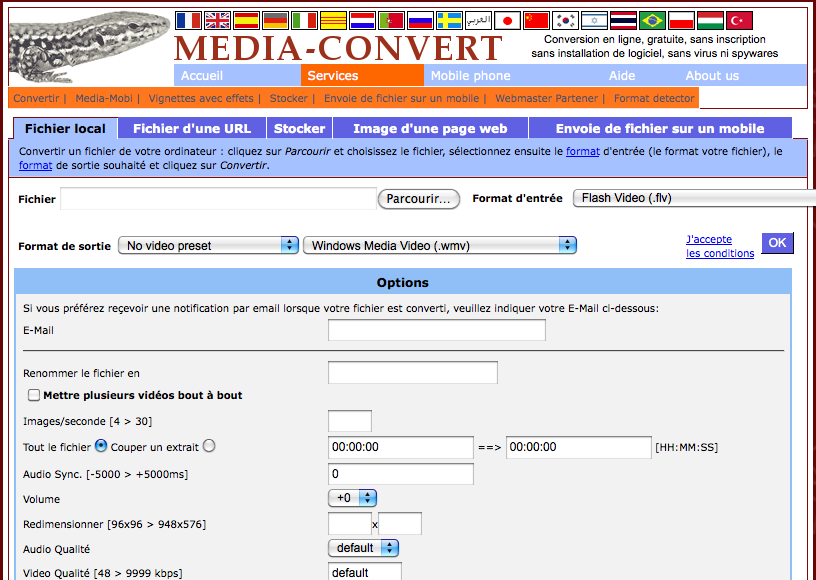Check 'Mettre plusieurs vidéos bout à bout'
This screenshot has height=580, width=816.
tap(34, 395)
